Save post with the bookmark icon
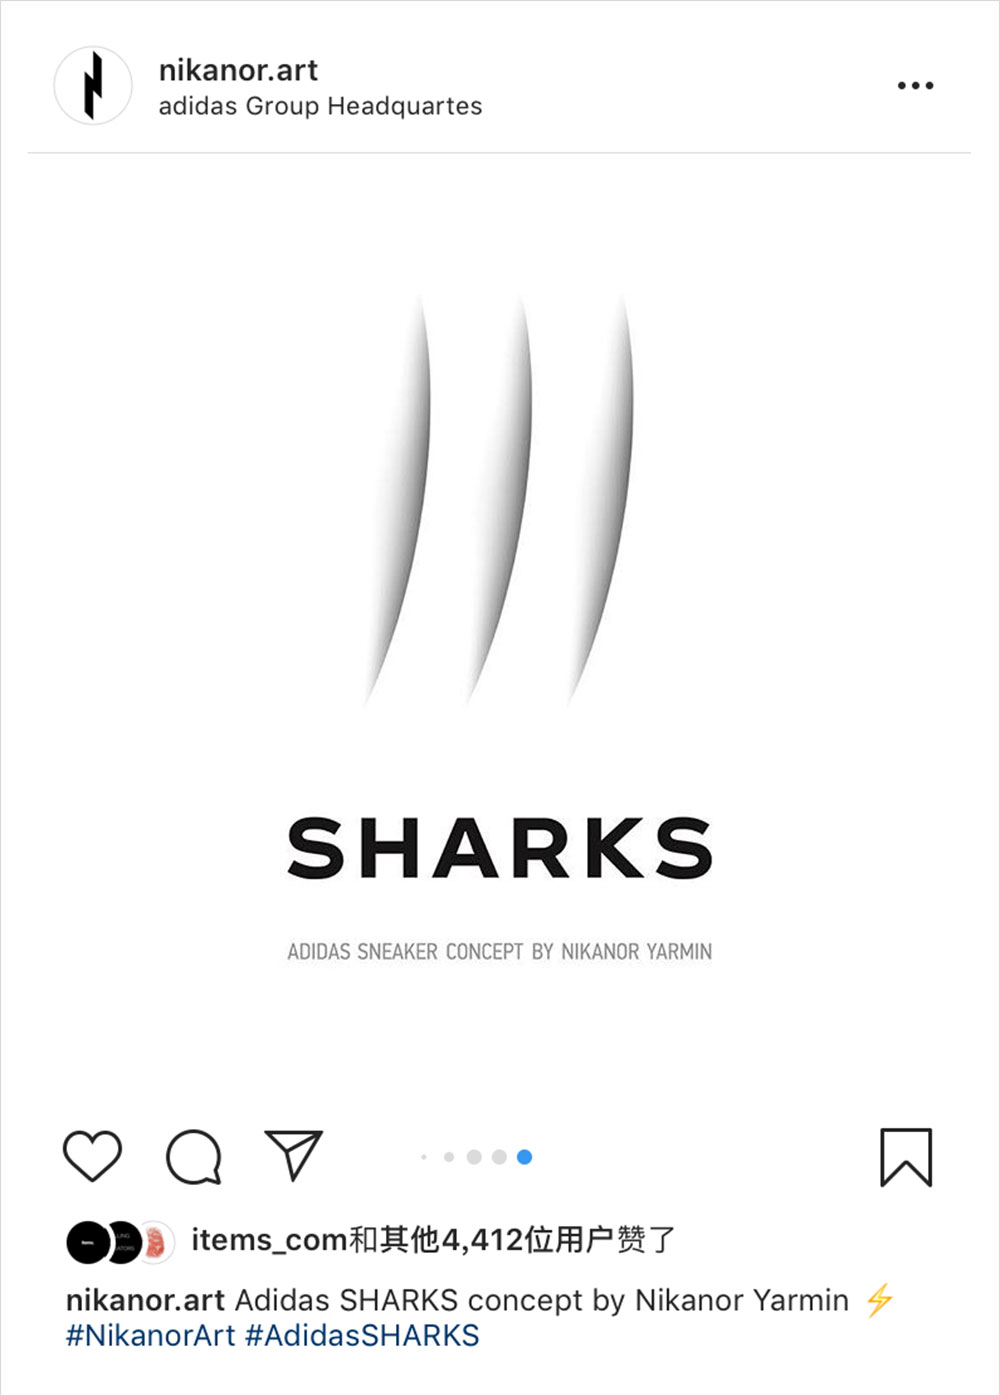Screen dimensions: 1000x1396 point(906,1157)
